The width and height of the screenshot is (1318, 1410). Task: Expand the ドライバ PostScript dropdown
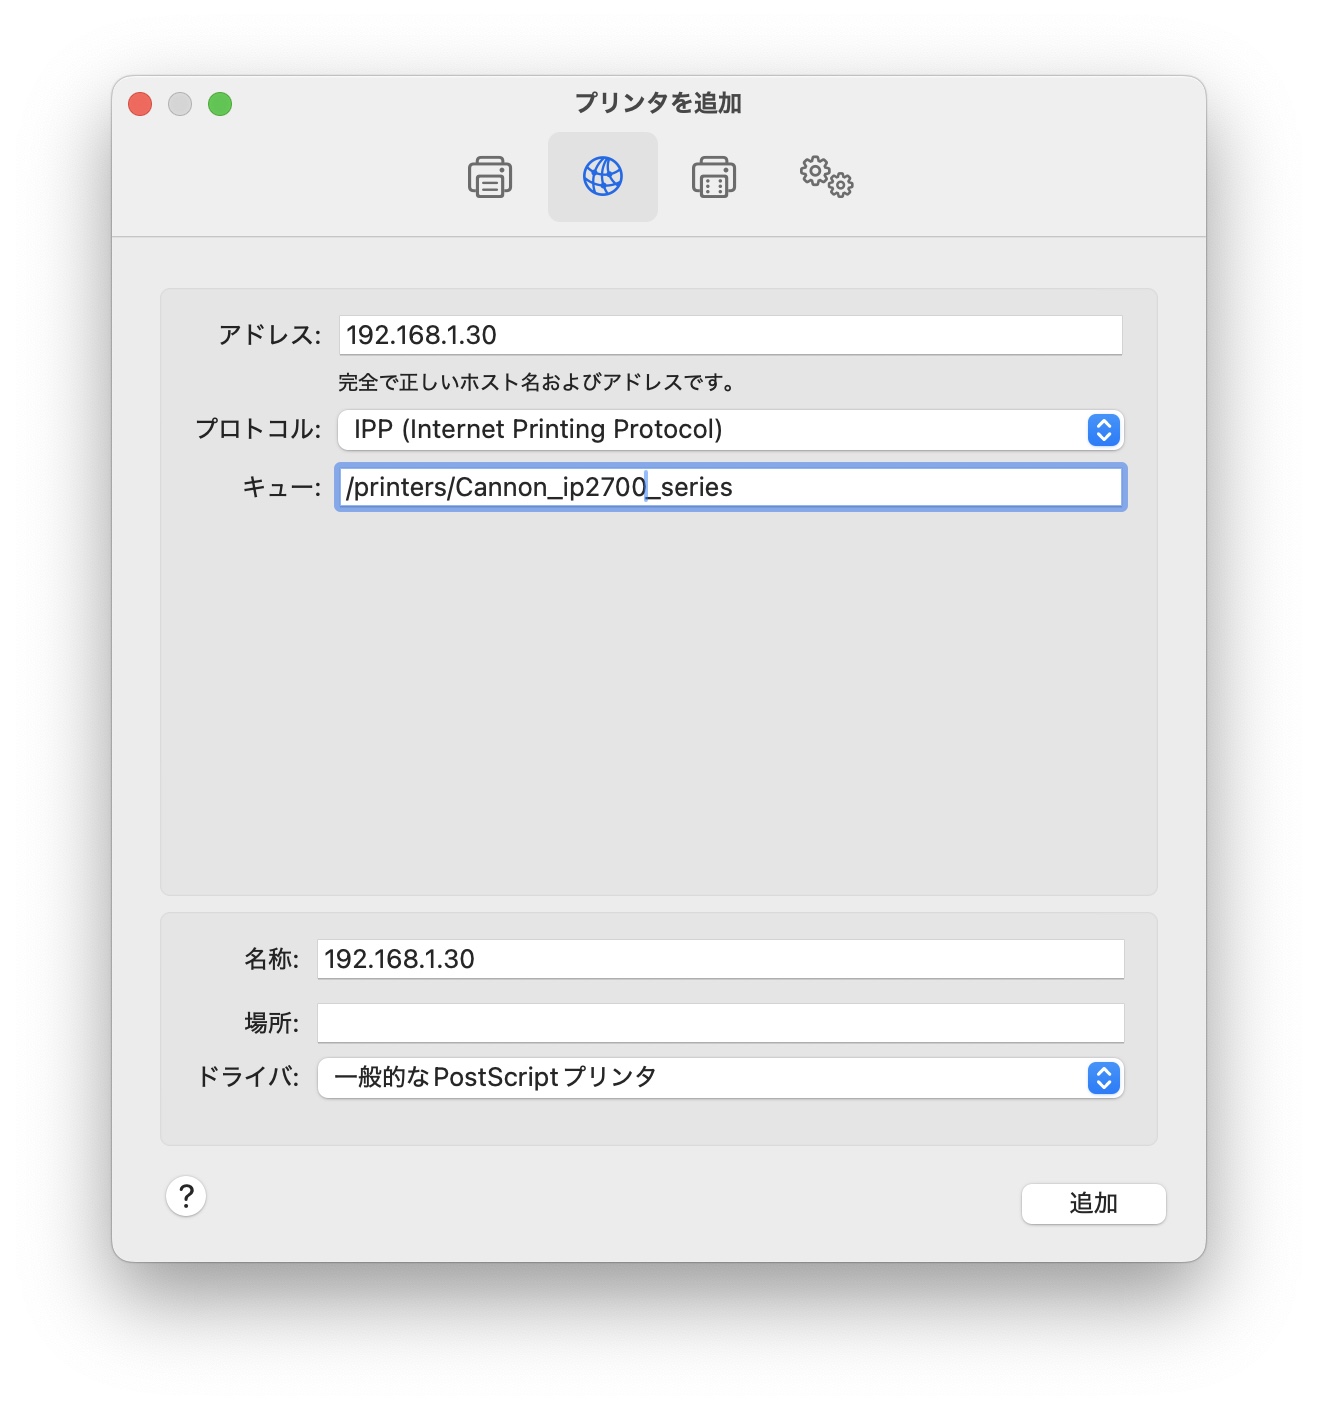pos(700,1078)
